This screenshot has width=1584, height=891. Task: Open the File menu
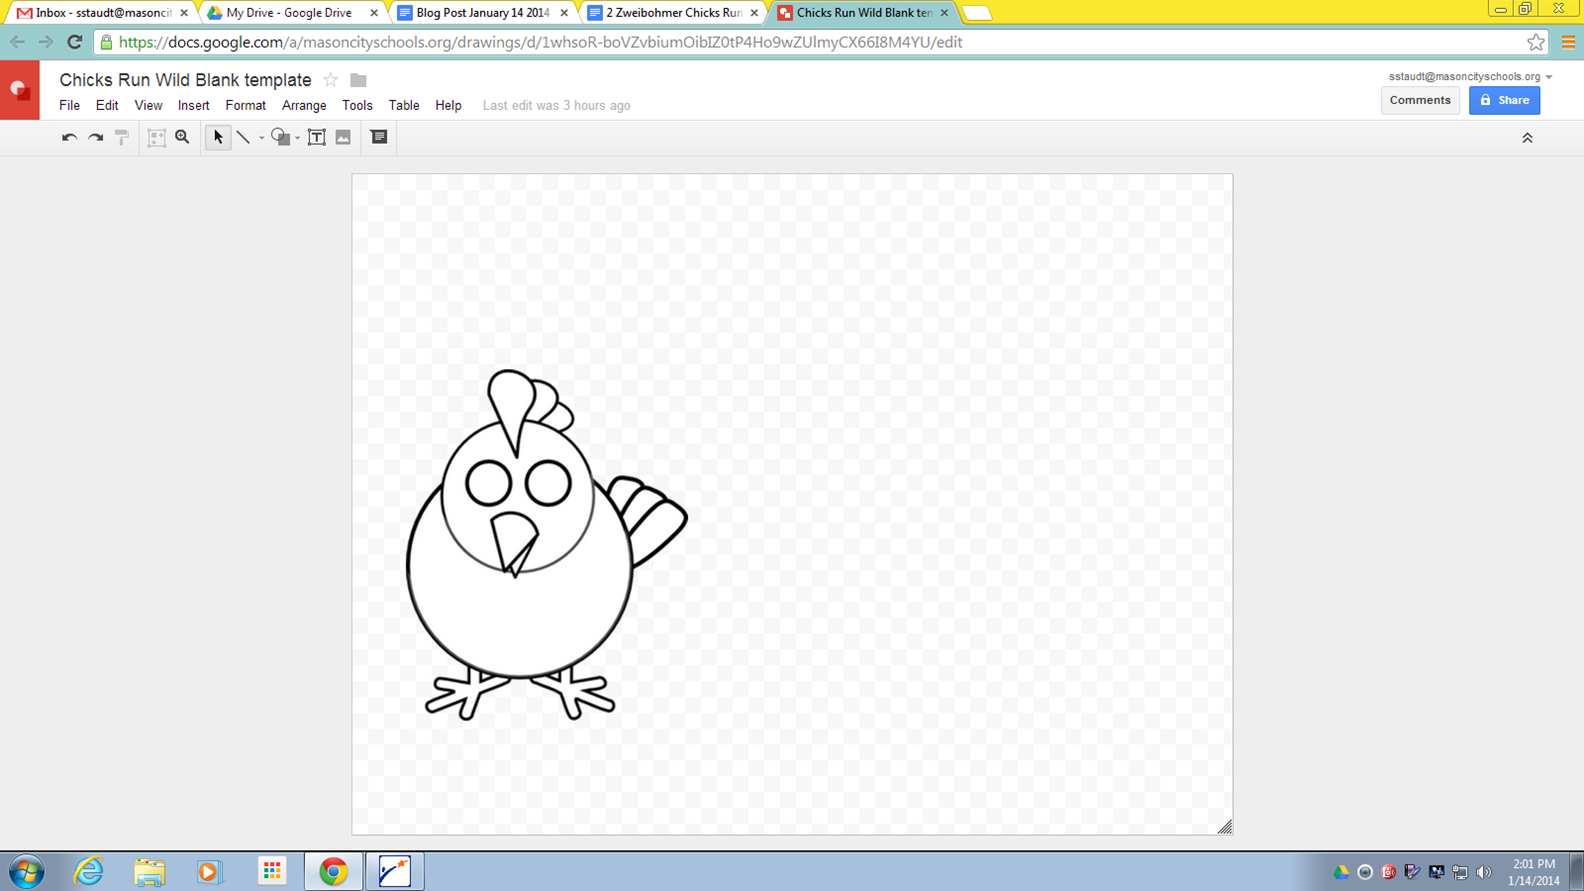tap(69, 105)
